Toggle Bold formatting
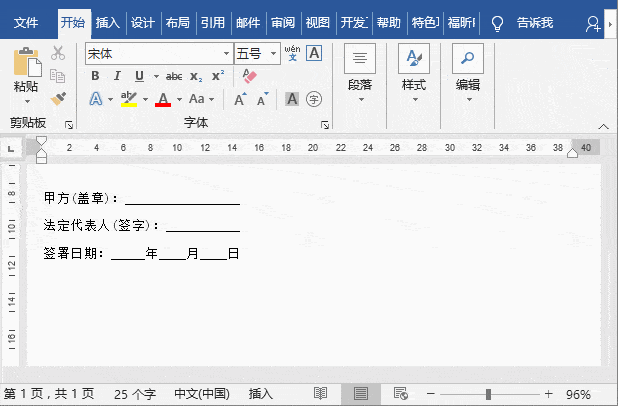Image resolution: width=618 pixels, height=406 pixels. click(96, 76)
